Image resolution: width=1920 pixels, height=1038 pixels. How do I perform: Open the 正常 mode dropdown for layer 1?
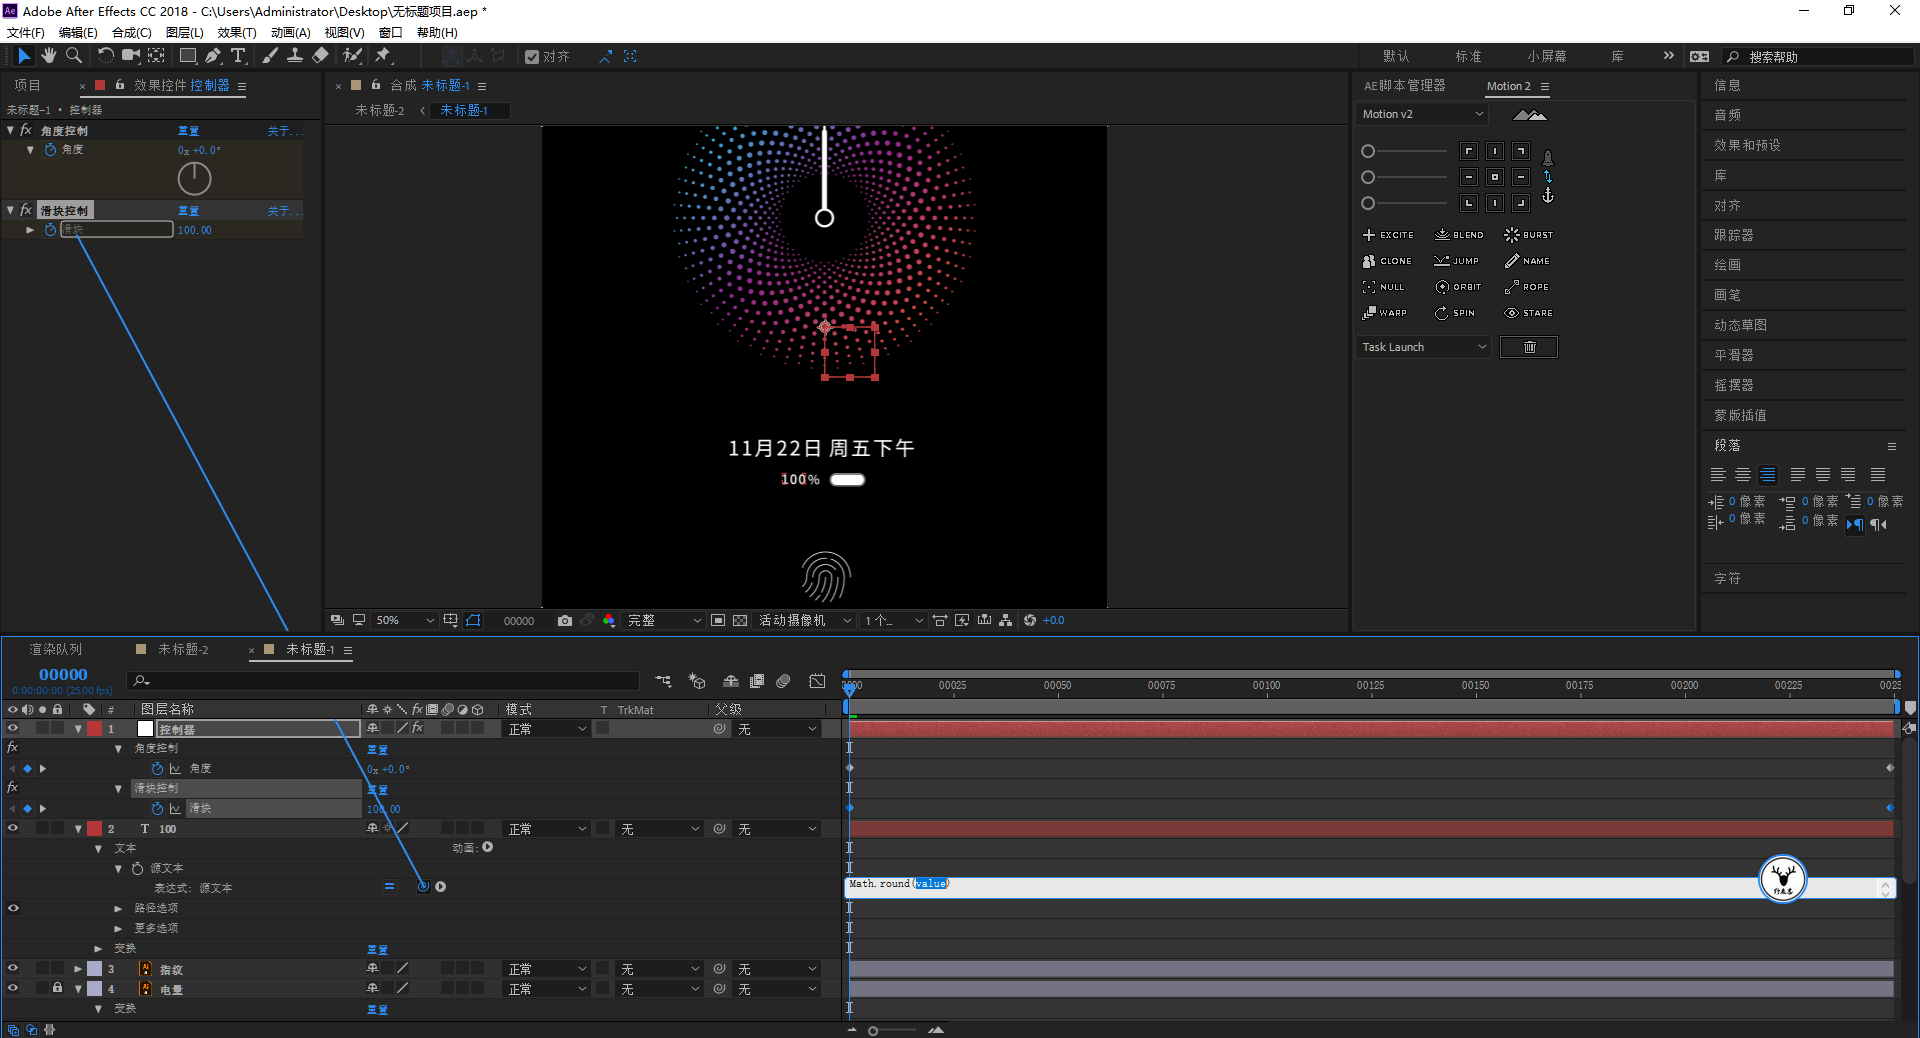point(547,729)
